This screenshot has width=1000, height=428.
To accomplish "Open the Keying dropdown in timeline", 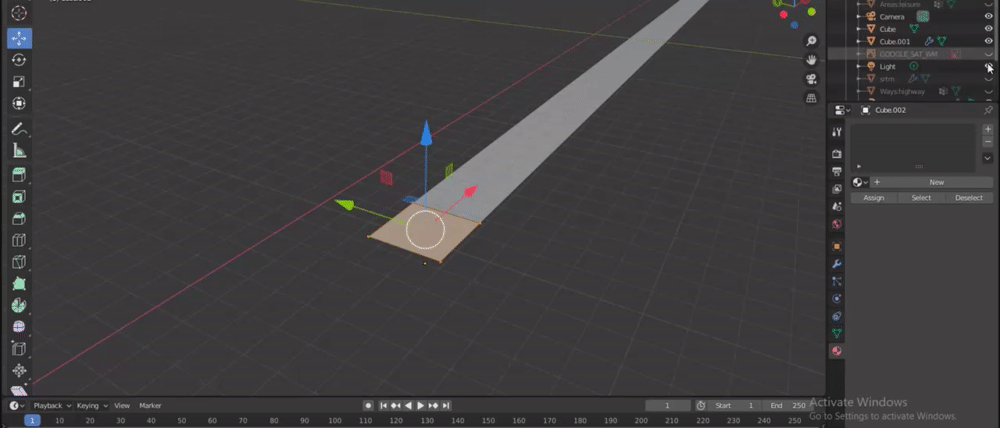I will (92, 406).
